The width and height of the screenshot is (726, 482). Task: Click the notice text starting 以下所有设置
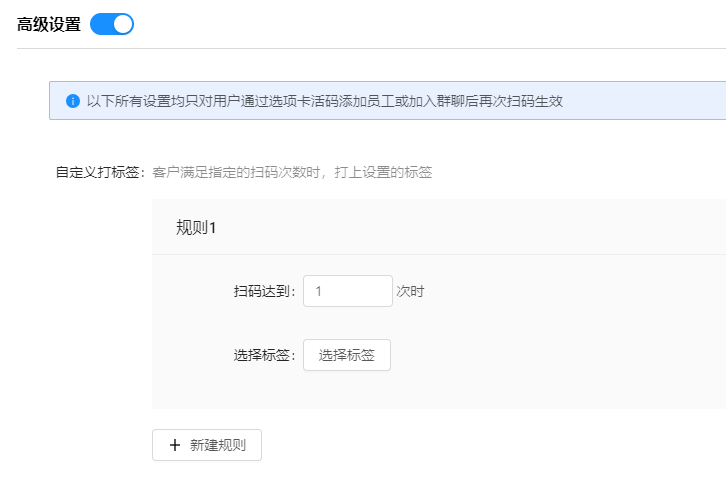(325, 101)
